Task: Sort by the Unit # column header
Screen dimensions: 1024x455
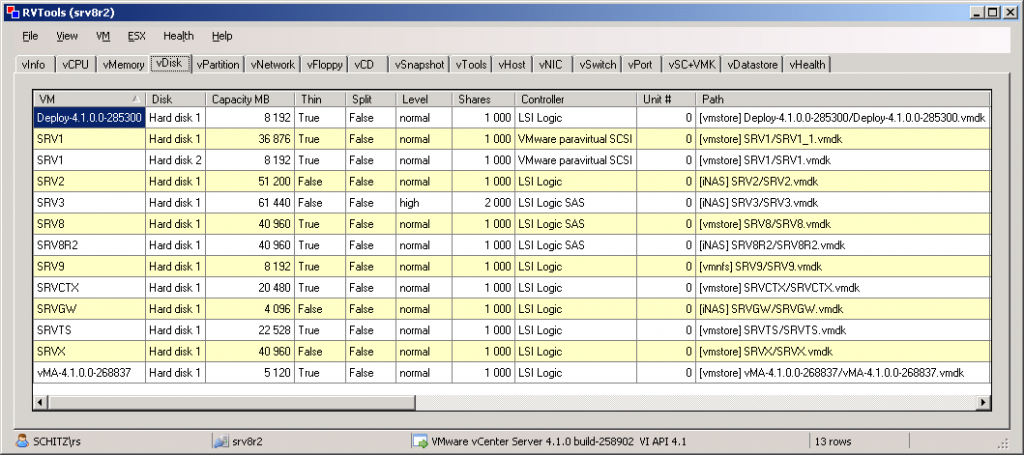Action: point(665,99)
